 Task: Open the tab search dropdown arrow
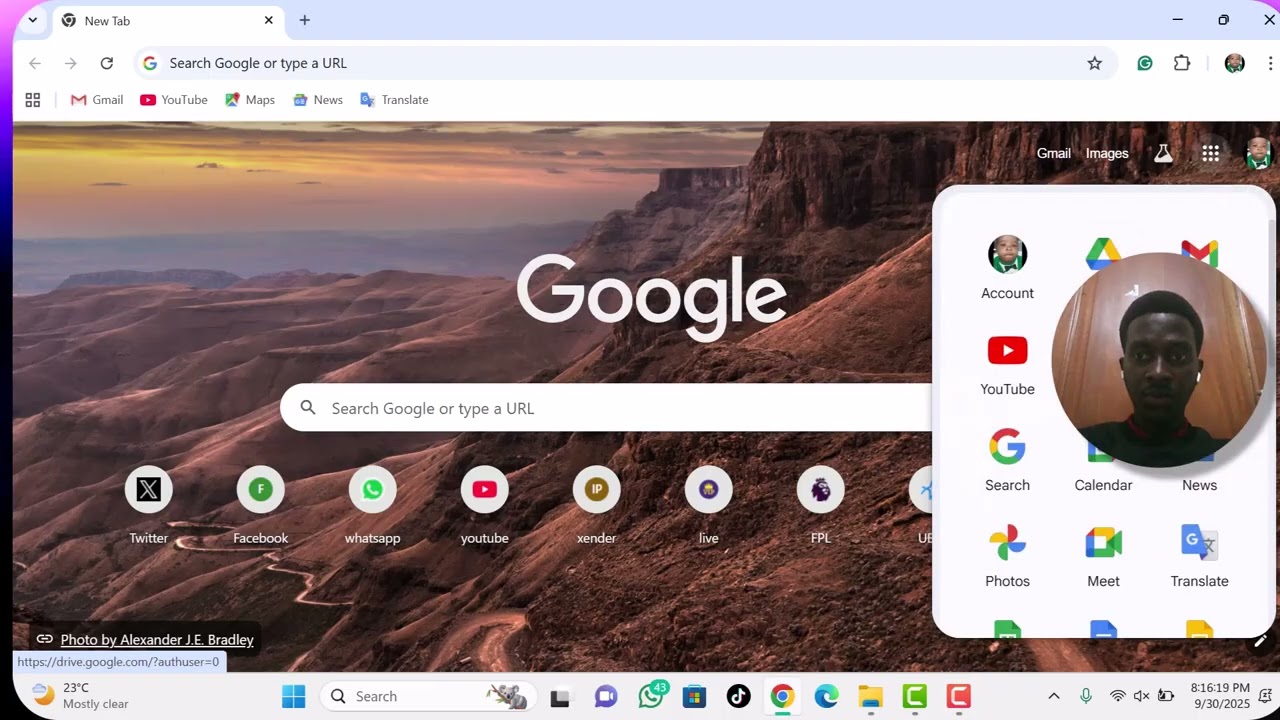click(33, 20)
